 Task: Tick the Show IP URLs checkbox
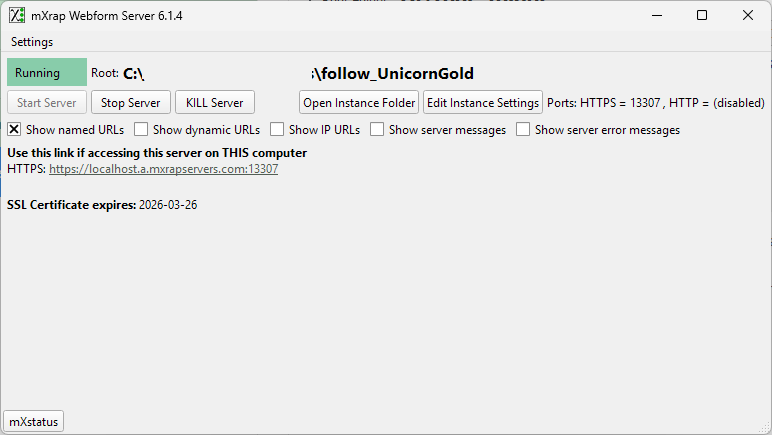coord(277,130)
